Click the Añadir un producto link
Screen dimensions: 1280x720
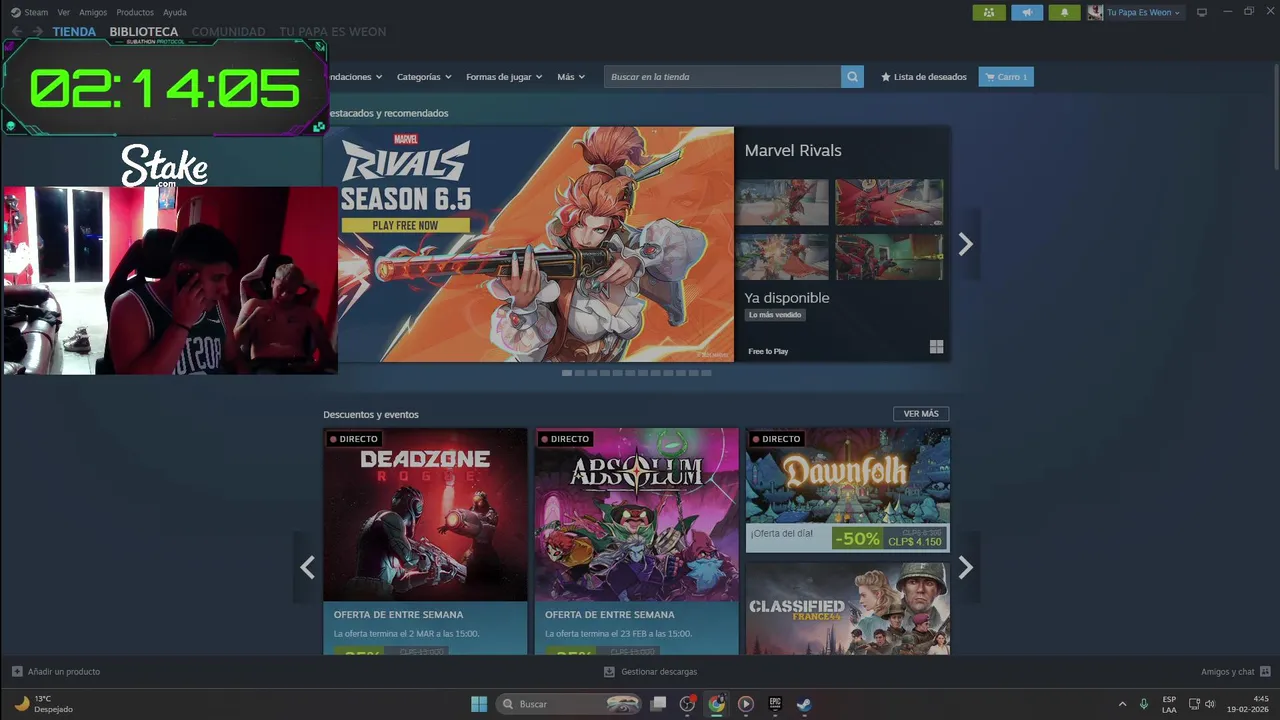coord(64,672)
